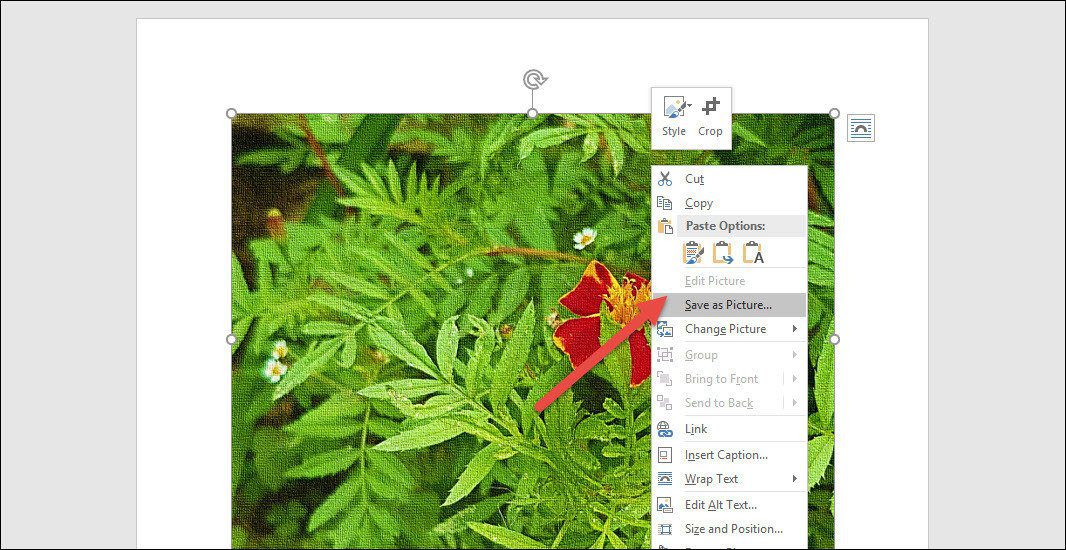This screenshot has width=1066, height=550.
Task: Choose the Keep Text Only paste icon
Action: [753, 252]
